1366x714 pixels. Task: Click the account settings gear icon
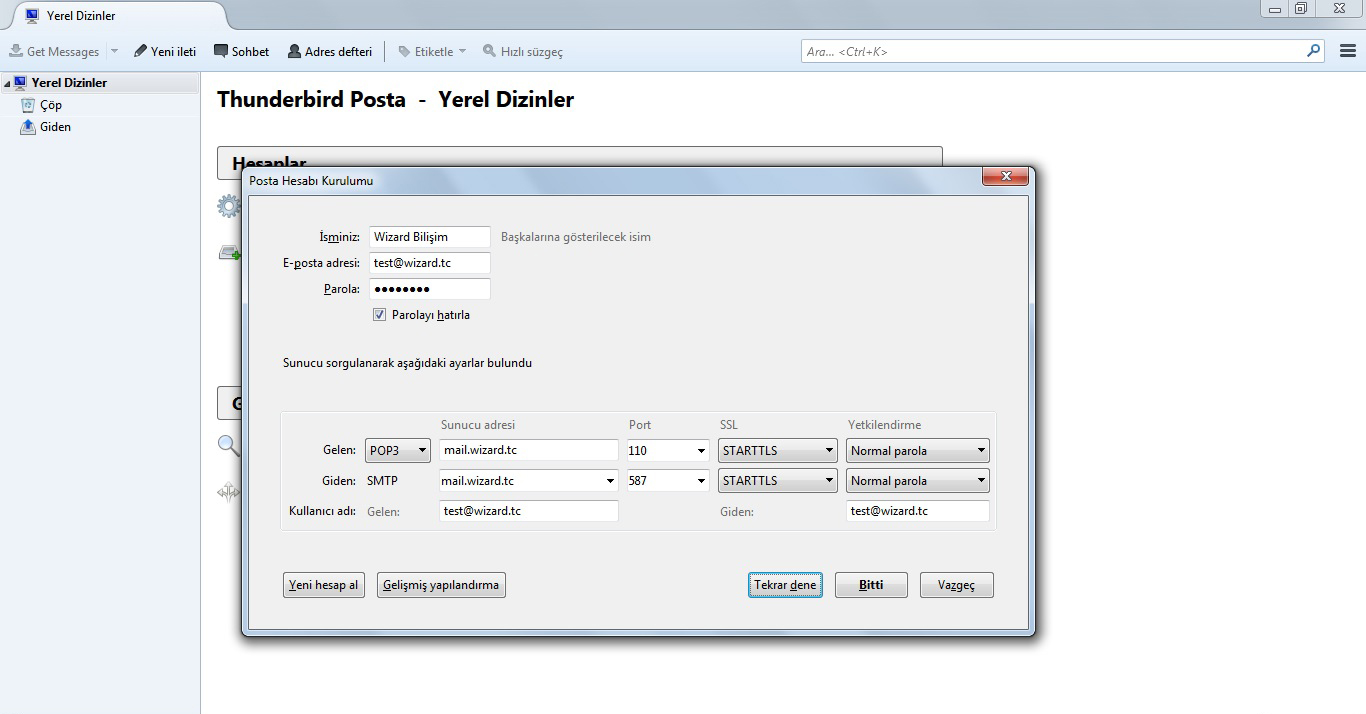(x=229, y=207)
